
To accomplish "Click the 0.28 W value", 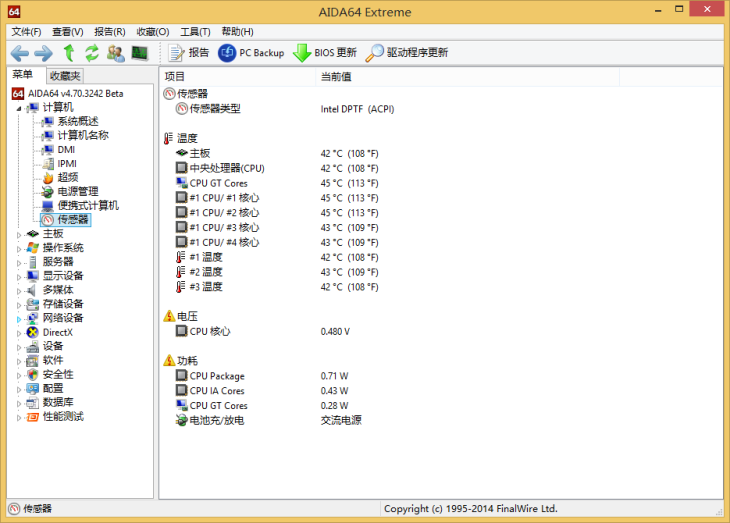I will pyautogui.click(x=334, y=406).
